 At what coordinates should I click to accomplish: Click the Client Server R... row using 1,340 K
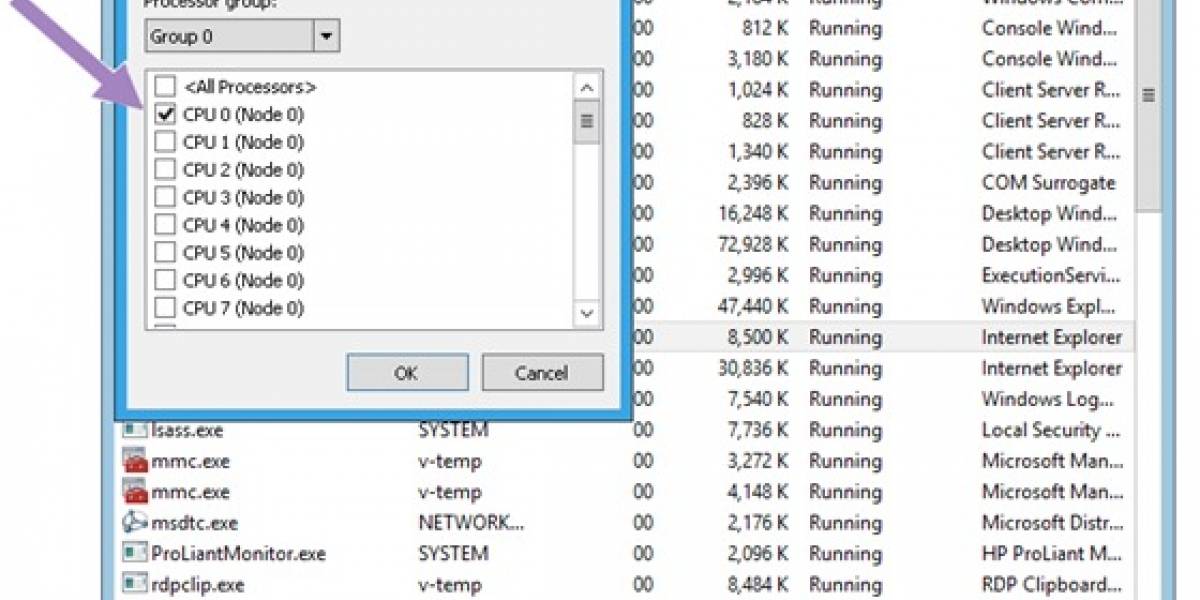tap(1050, 151)
